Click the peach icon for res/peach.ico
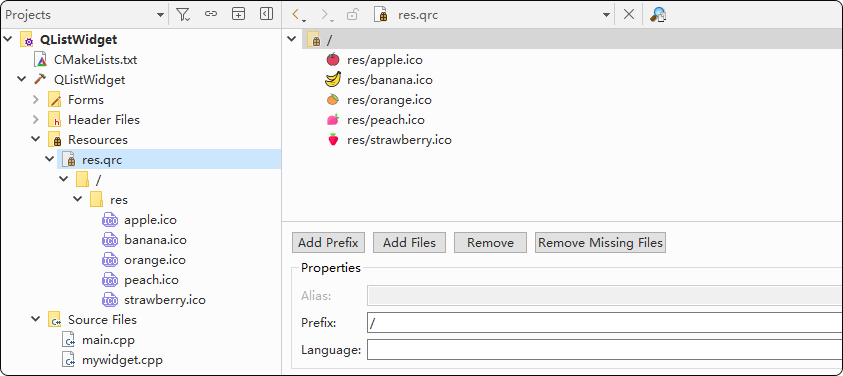The width and height of the screenshot is (843, 376). click(x=333, y=119)
